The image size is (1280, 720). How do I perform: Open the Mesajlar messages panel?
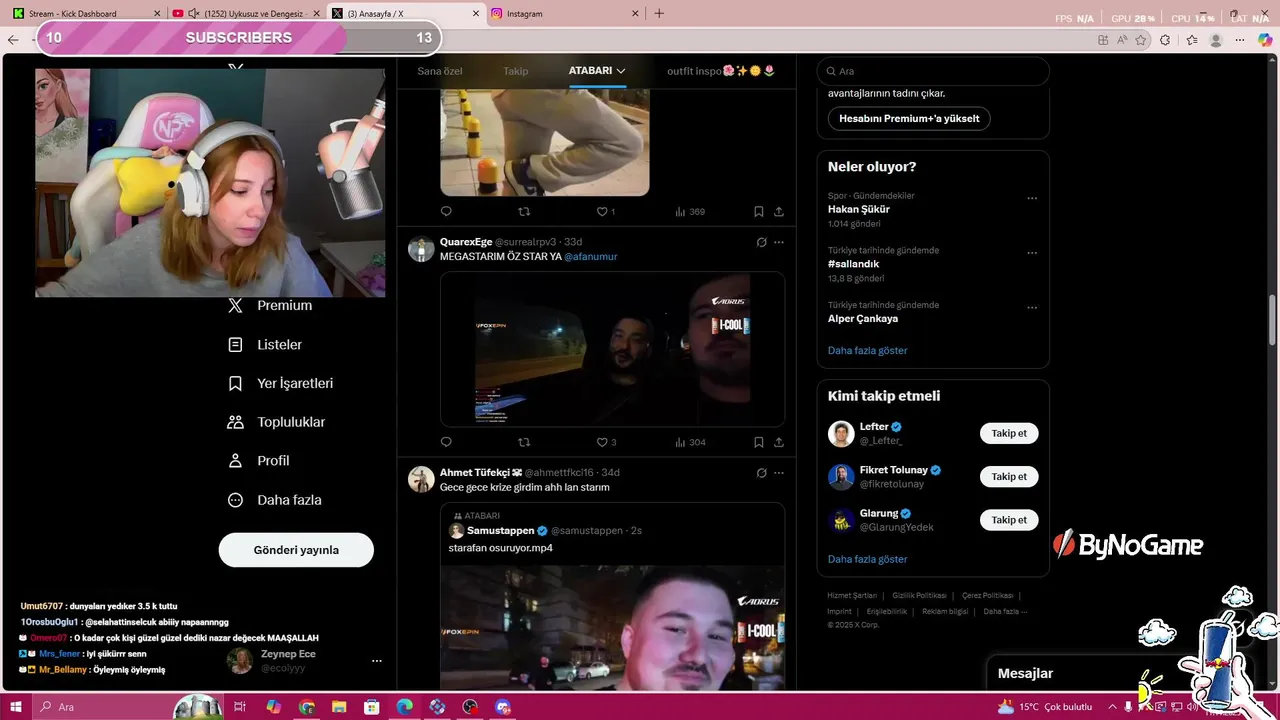1025,674
